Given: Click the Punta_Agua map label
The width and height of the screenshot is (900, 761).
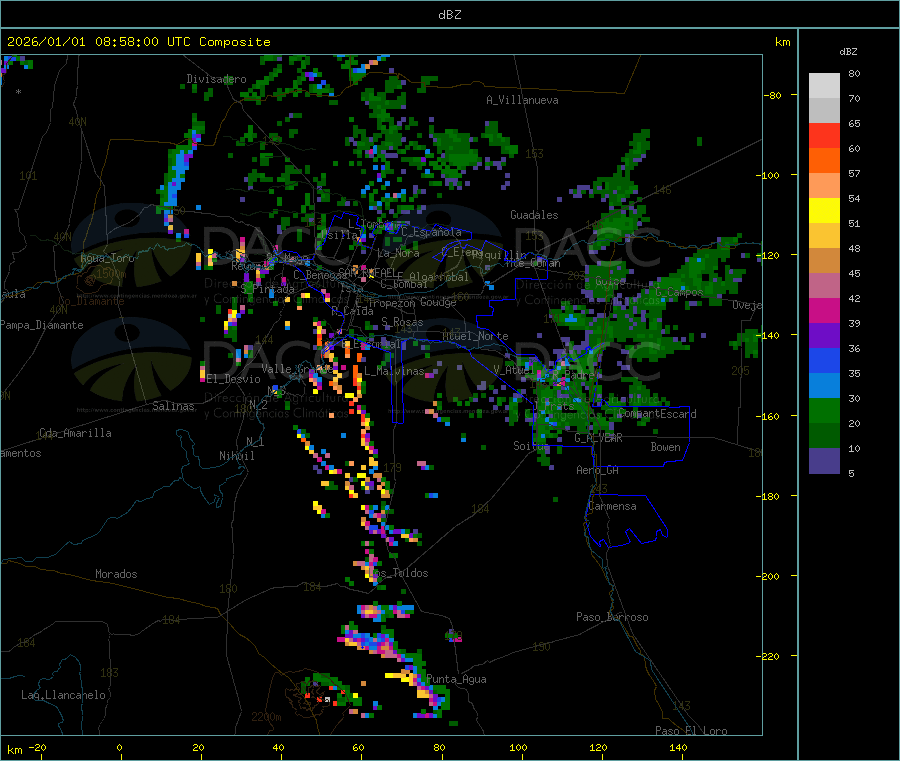Looking at the screenshot, I should click(x=457, y=679).
